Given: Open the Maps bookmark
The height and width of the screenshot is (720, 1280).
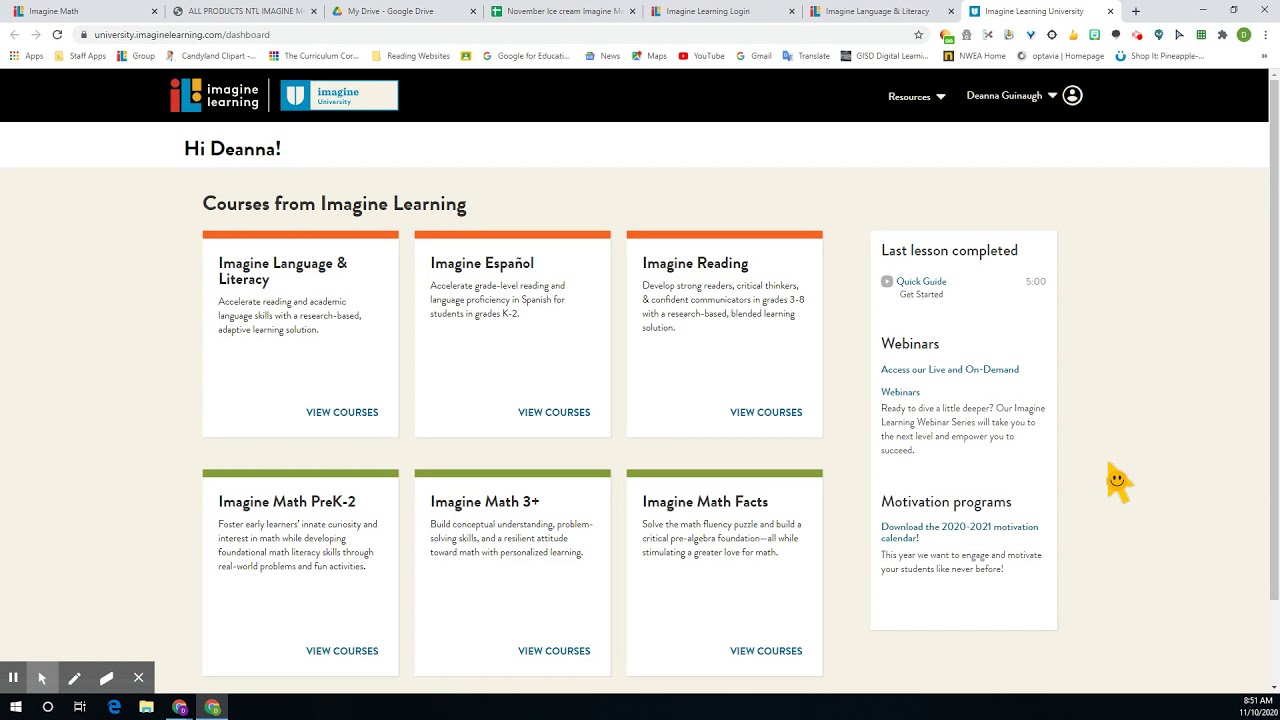Looking at the screenshot, I should [649, 56].
